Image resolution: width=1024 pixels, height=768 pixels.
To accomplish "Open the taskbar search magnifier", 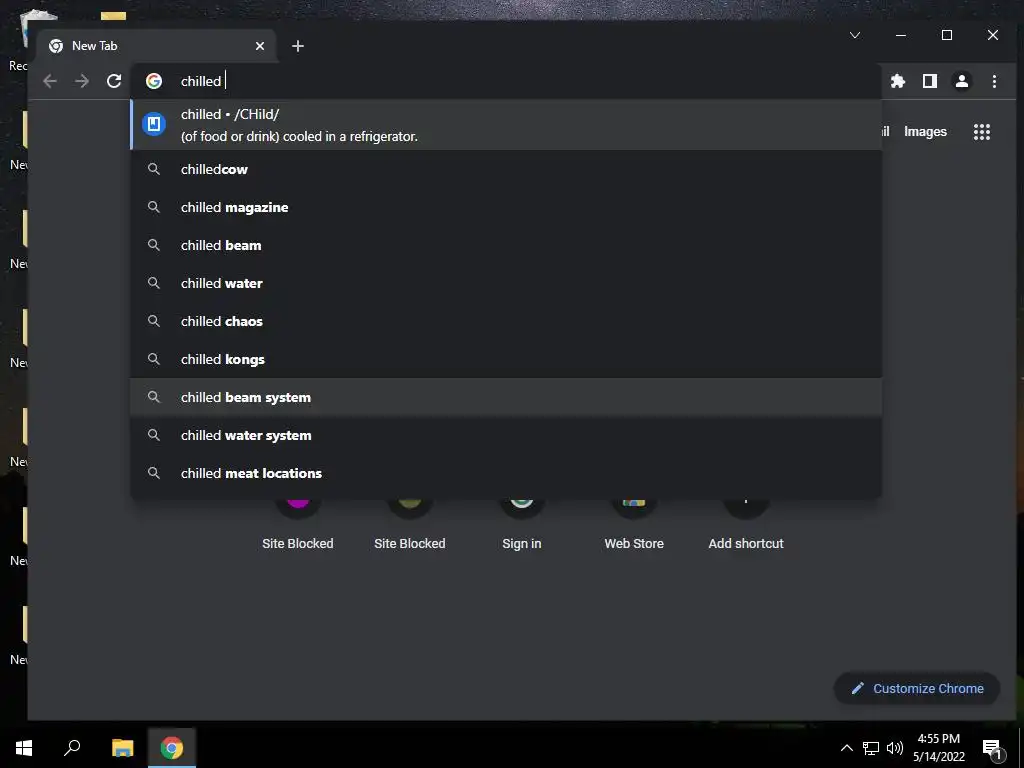I will (72, 748).
